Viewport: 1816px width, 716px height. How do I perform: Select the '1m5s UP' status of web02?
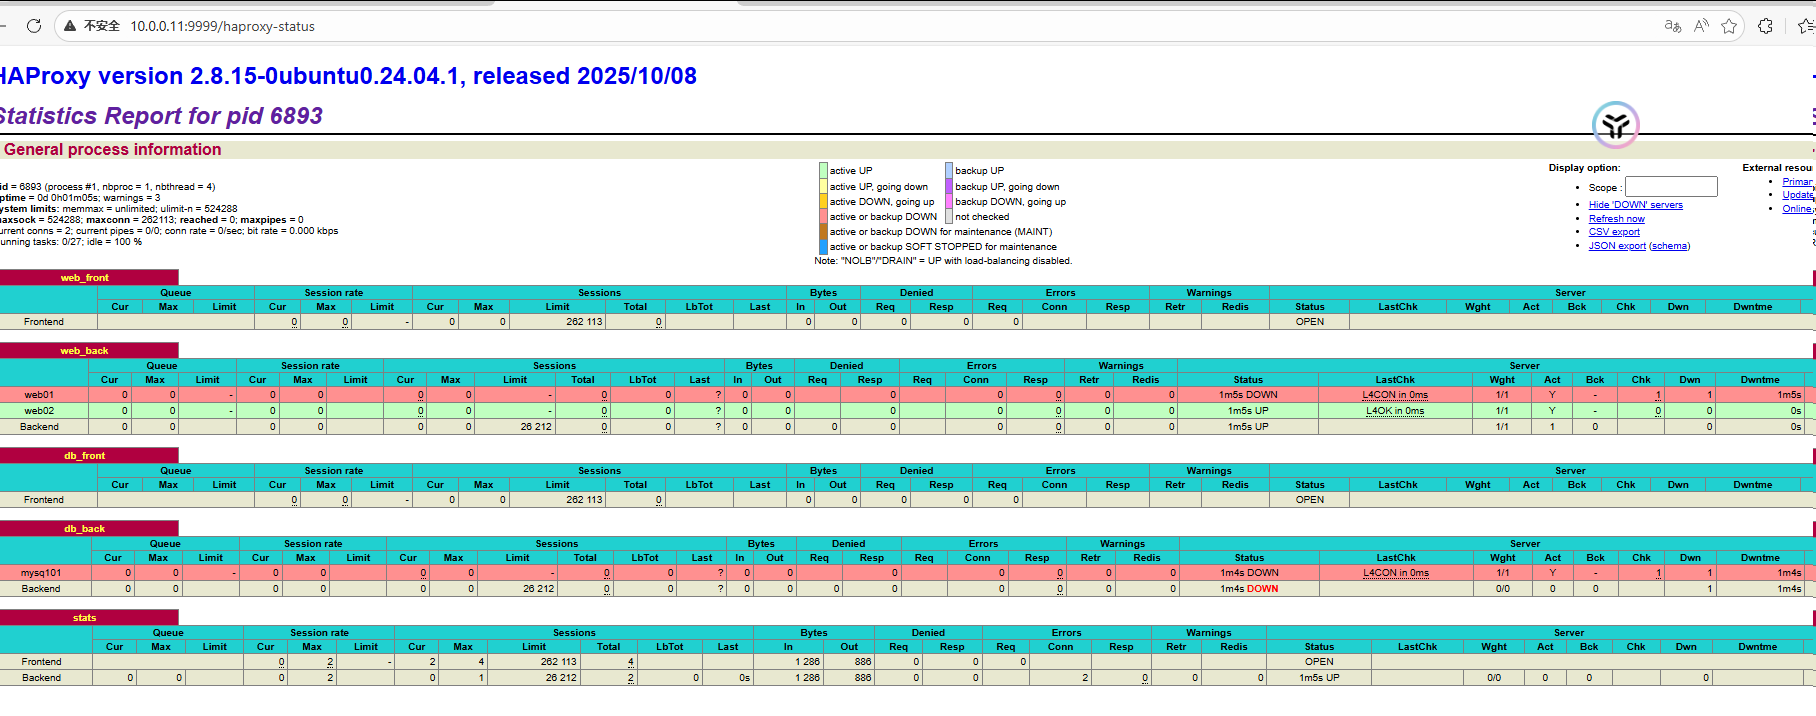(x=1248, y=411)
